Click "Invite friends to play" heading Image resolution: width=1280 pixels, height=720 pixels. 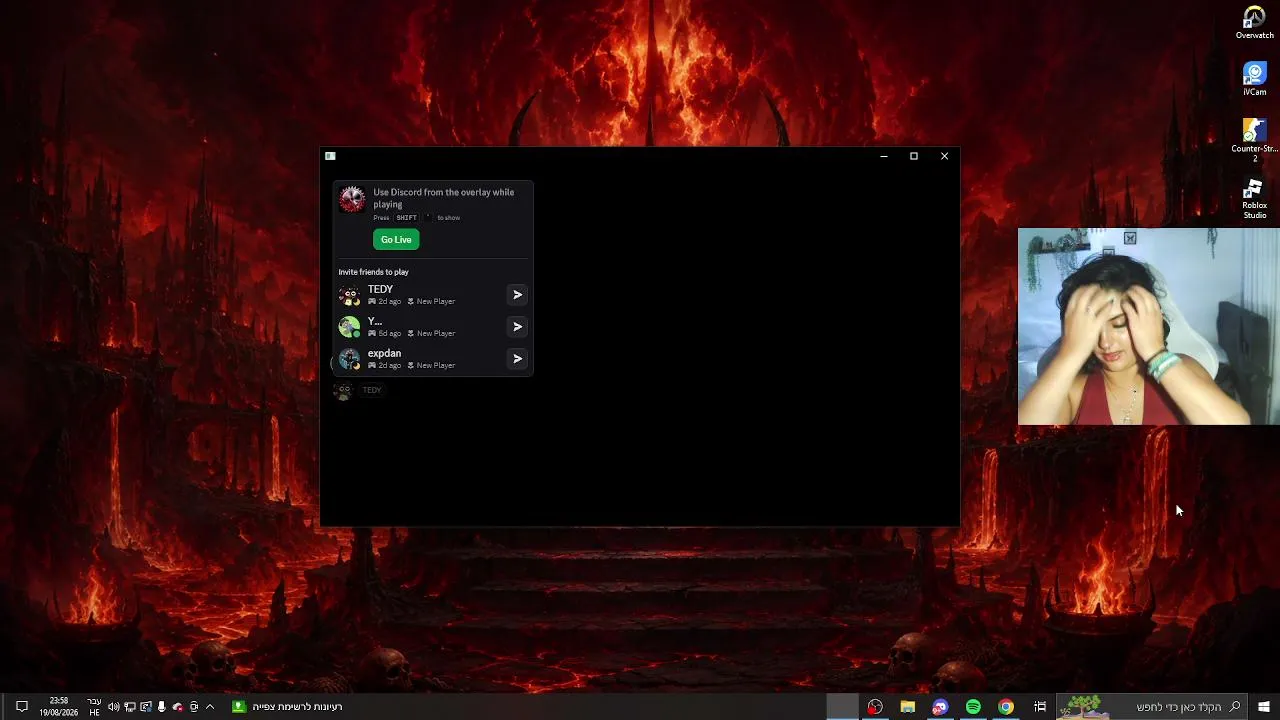pos(373,272)
